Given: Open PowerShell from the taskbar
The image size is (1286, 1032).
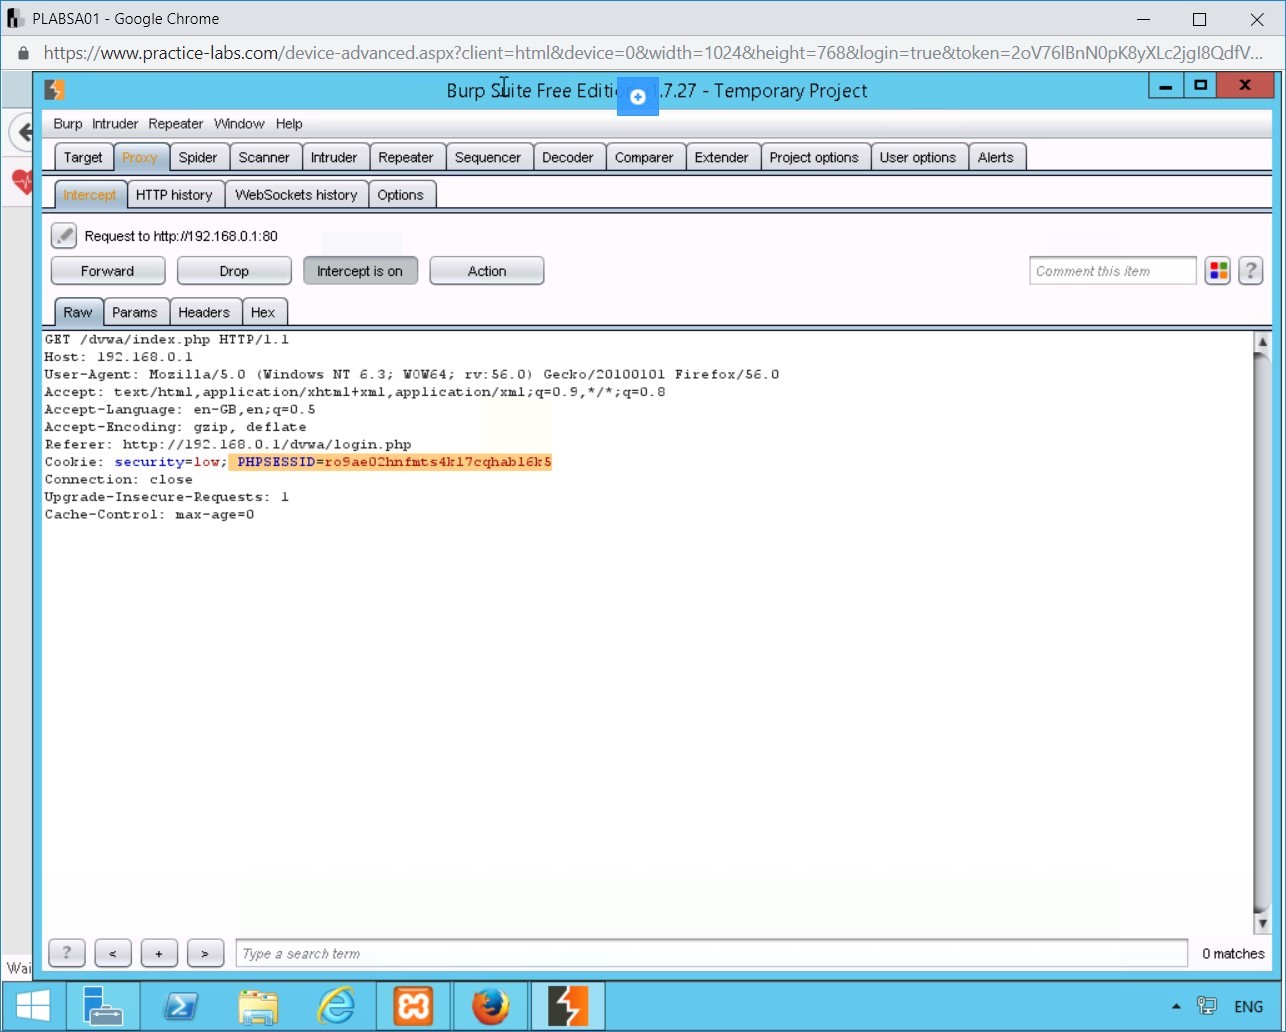Looking at the screenshot, I should click(x=181, y=1006).
